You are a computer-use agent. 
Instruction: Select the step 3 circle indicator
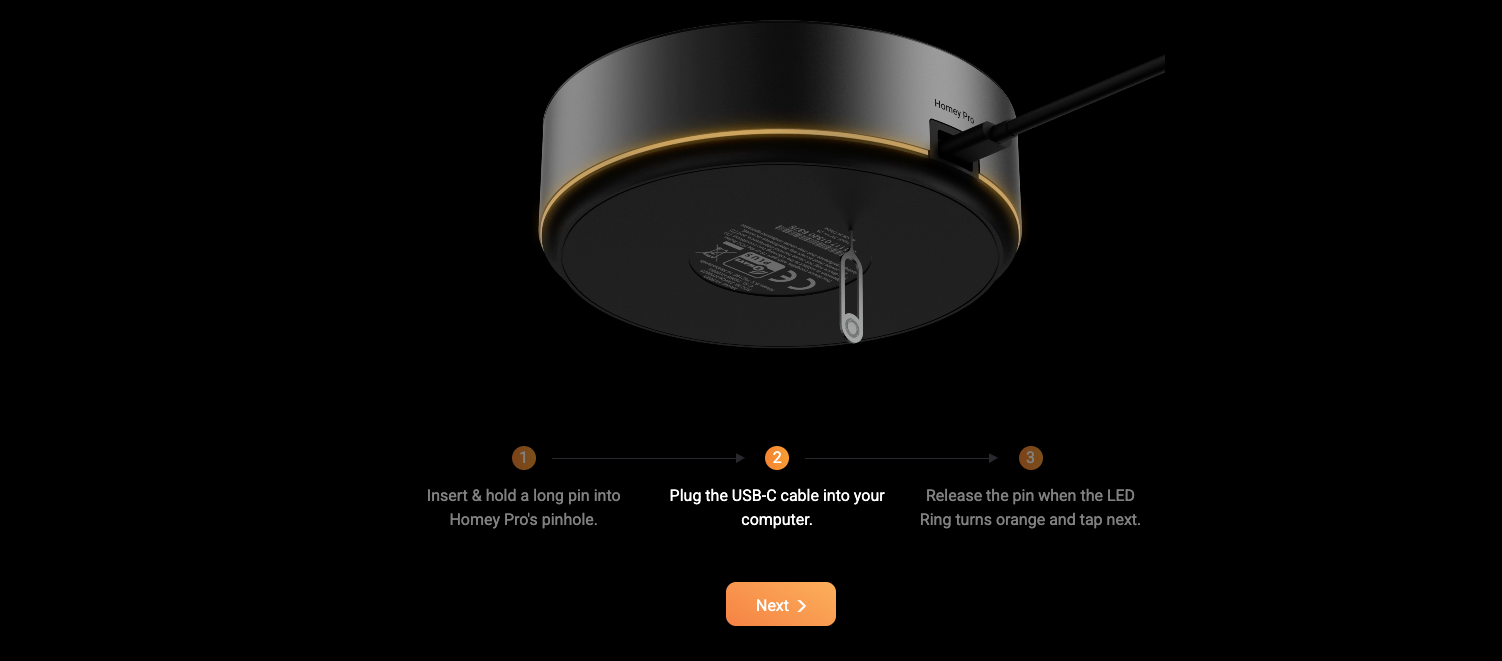pyautogui.click(x=1030, y=458)
